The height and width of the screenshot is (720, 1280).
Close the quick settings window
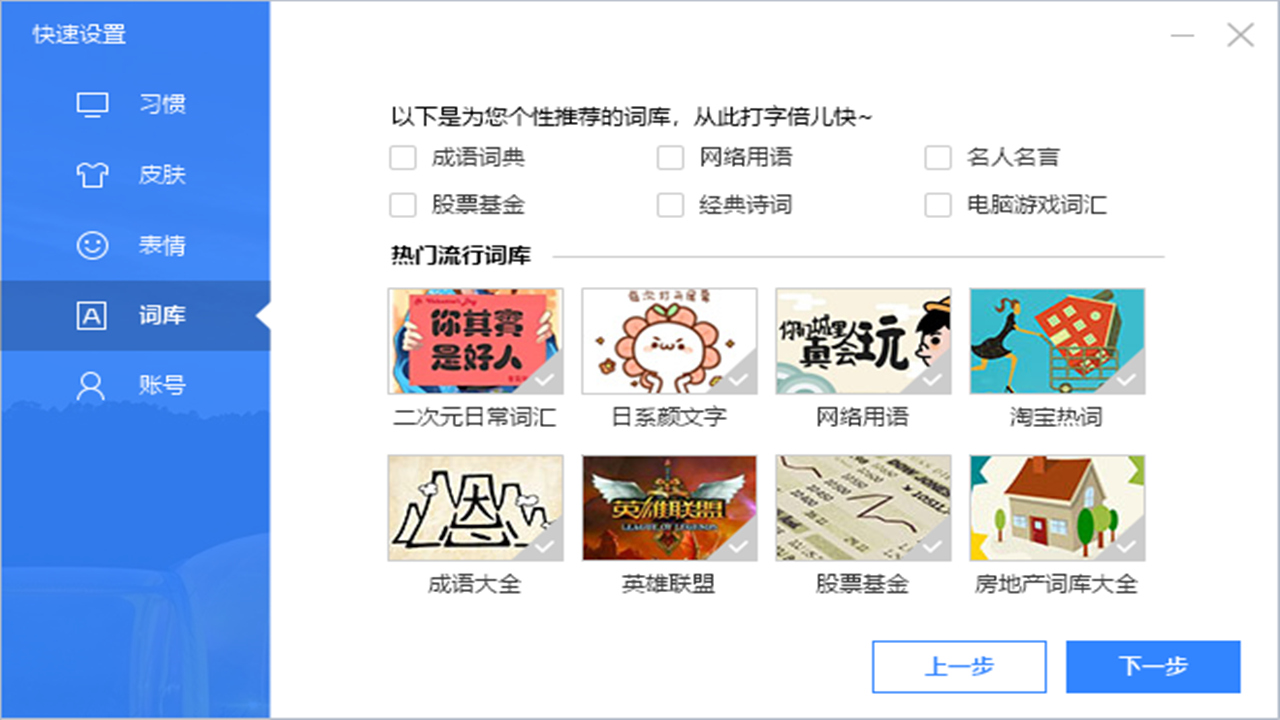(1240, 36)
